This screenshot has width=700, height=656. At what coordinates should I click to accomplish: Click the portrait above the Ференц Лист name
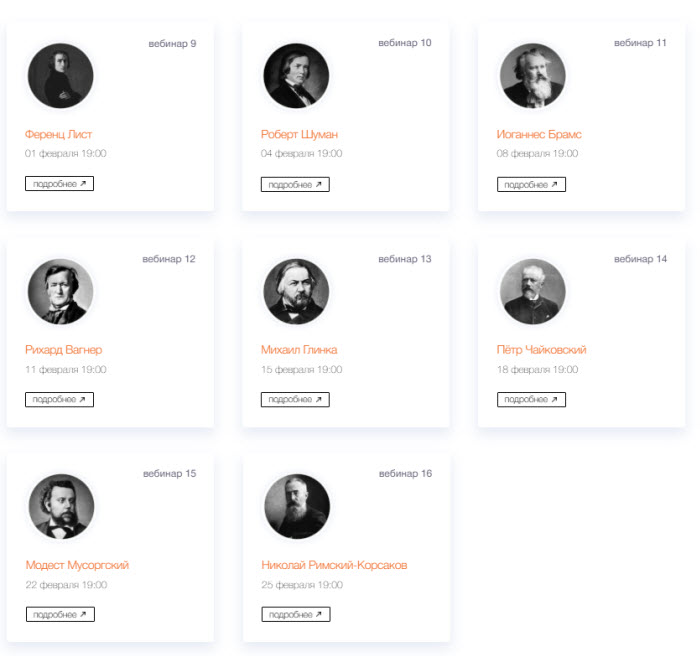pos(60,76)
